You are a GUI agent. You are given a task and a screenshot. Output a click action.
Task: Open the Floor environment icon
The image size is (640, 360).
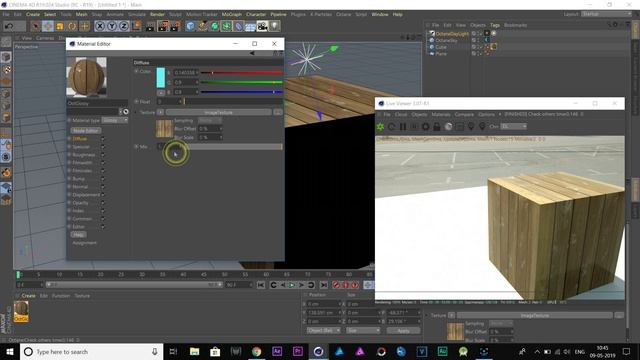[x=250, y=26]
